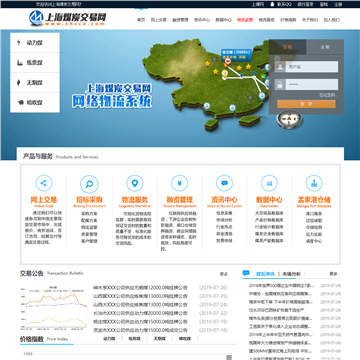
Task: Click the 网上交易 share circle icon
Action: pos(44,183)
